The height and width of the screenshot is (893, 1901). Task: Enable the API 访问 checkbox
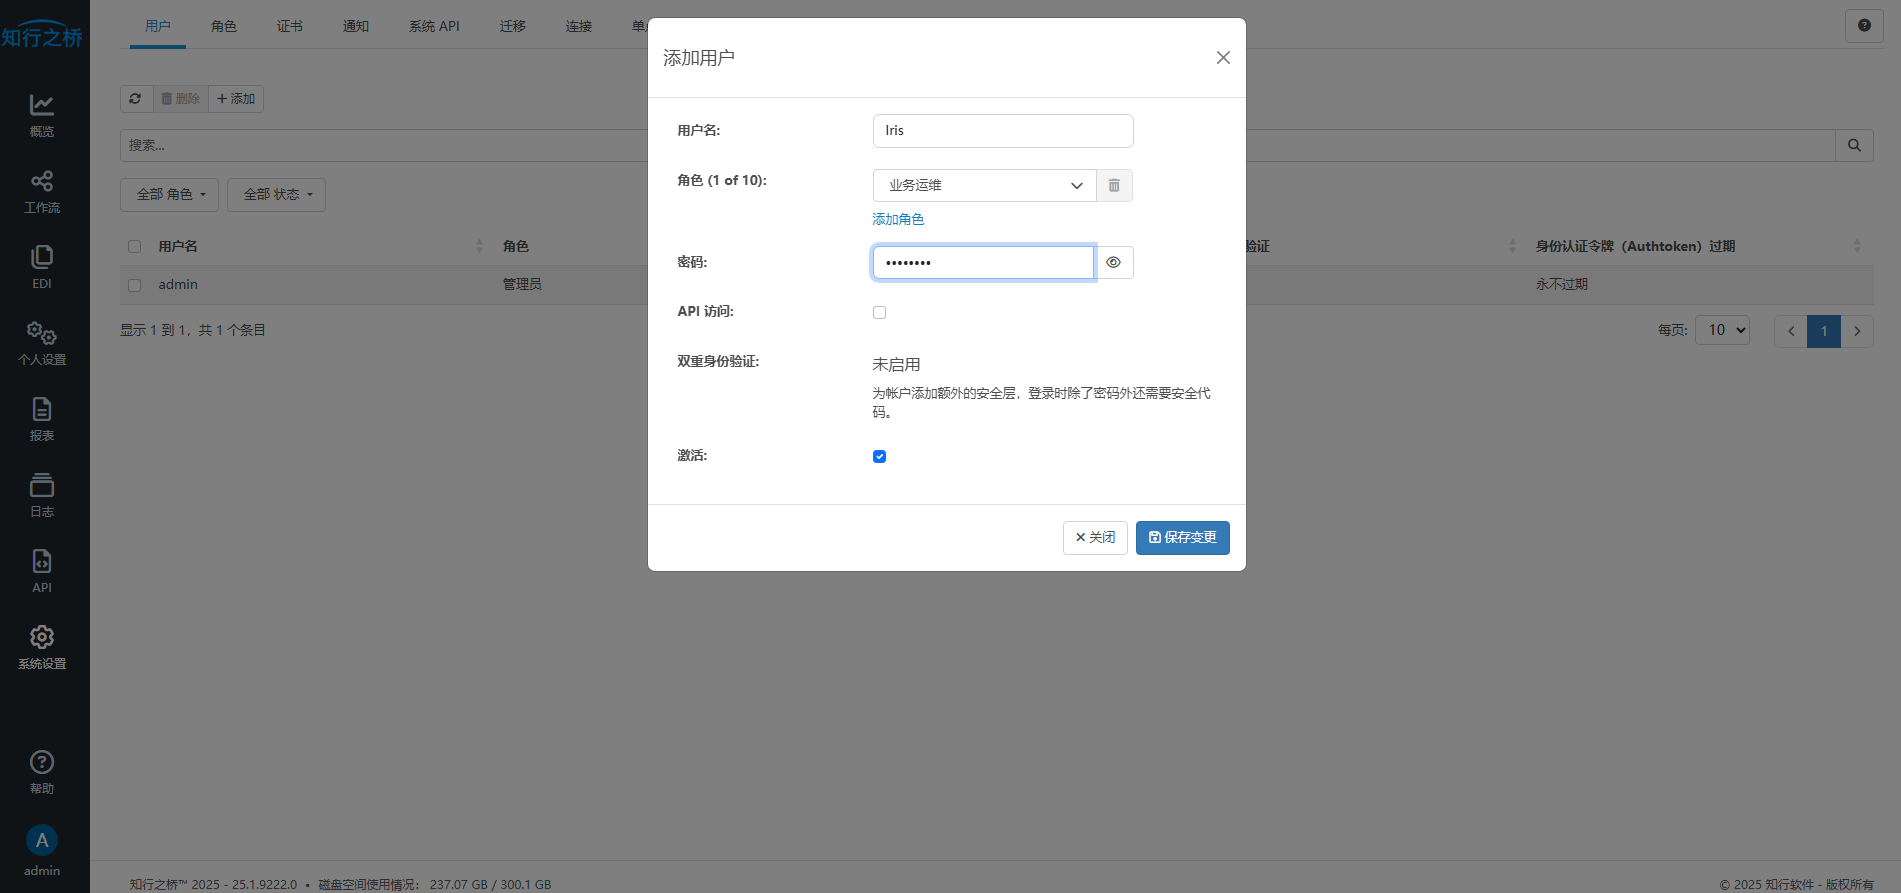coord(879,313)
